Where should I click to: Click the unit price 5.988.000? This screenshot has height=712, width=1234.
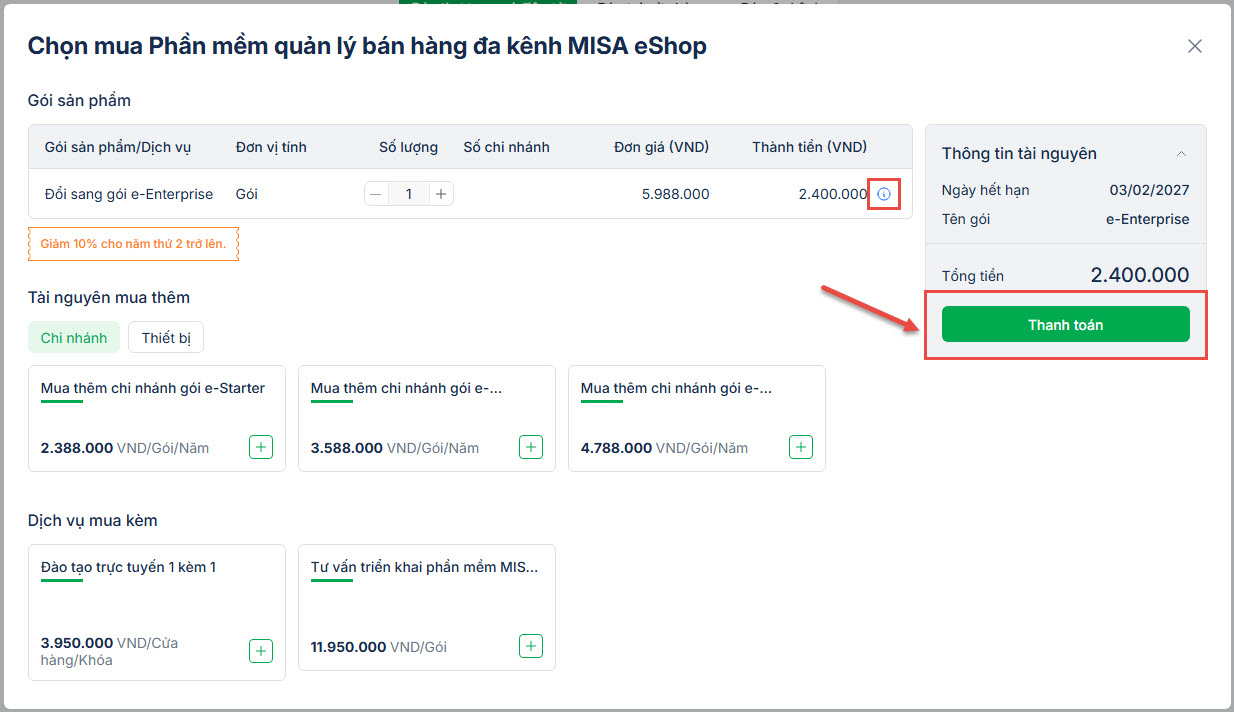click(675, 194)
